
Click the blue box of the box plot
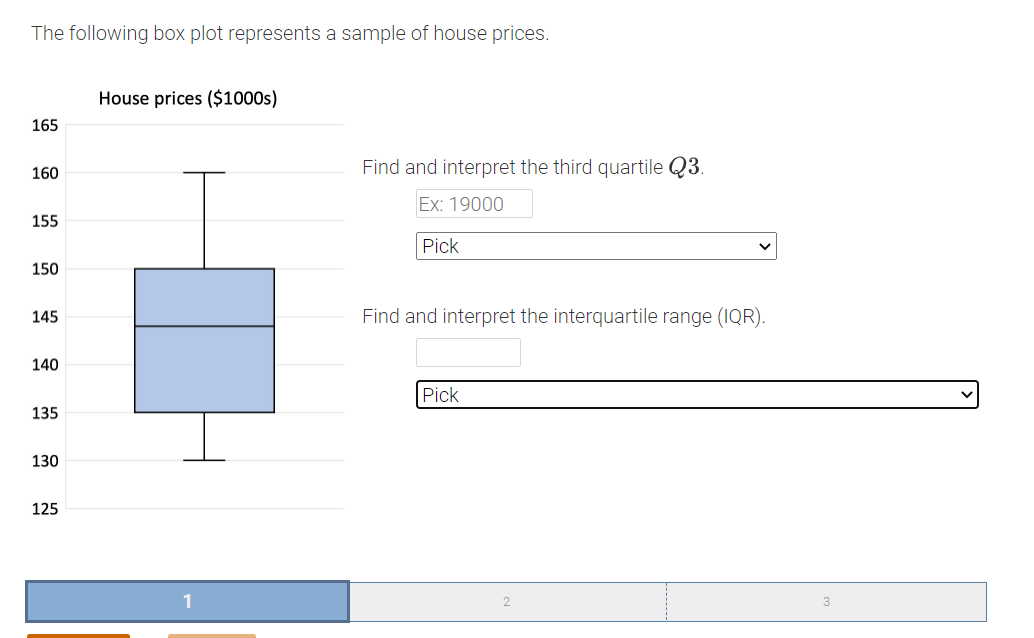204,370
